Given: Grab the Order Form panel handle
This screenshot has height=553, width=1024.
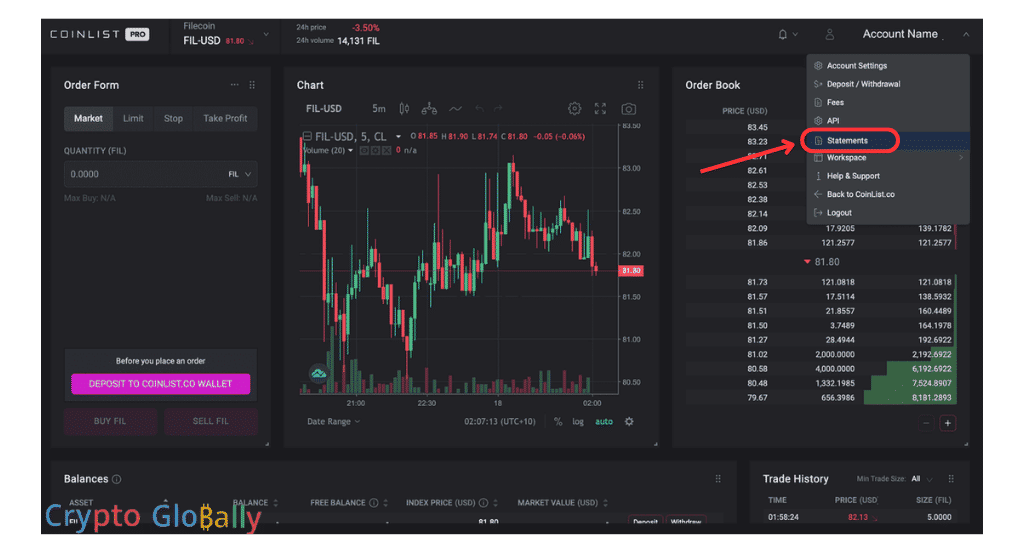Looking at the screenshot, I should click(x=252, y=85).
